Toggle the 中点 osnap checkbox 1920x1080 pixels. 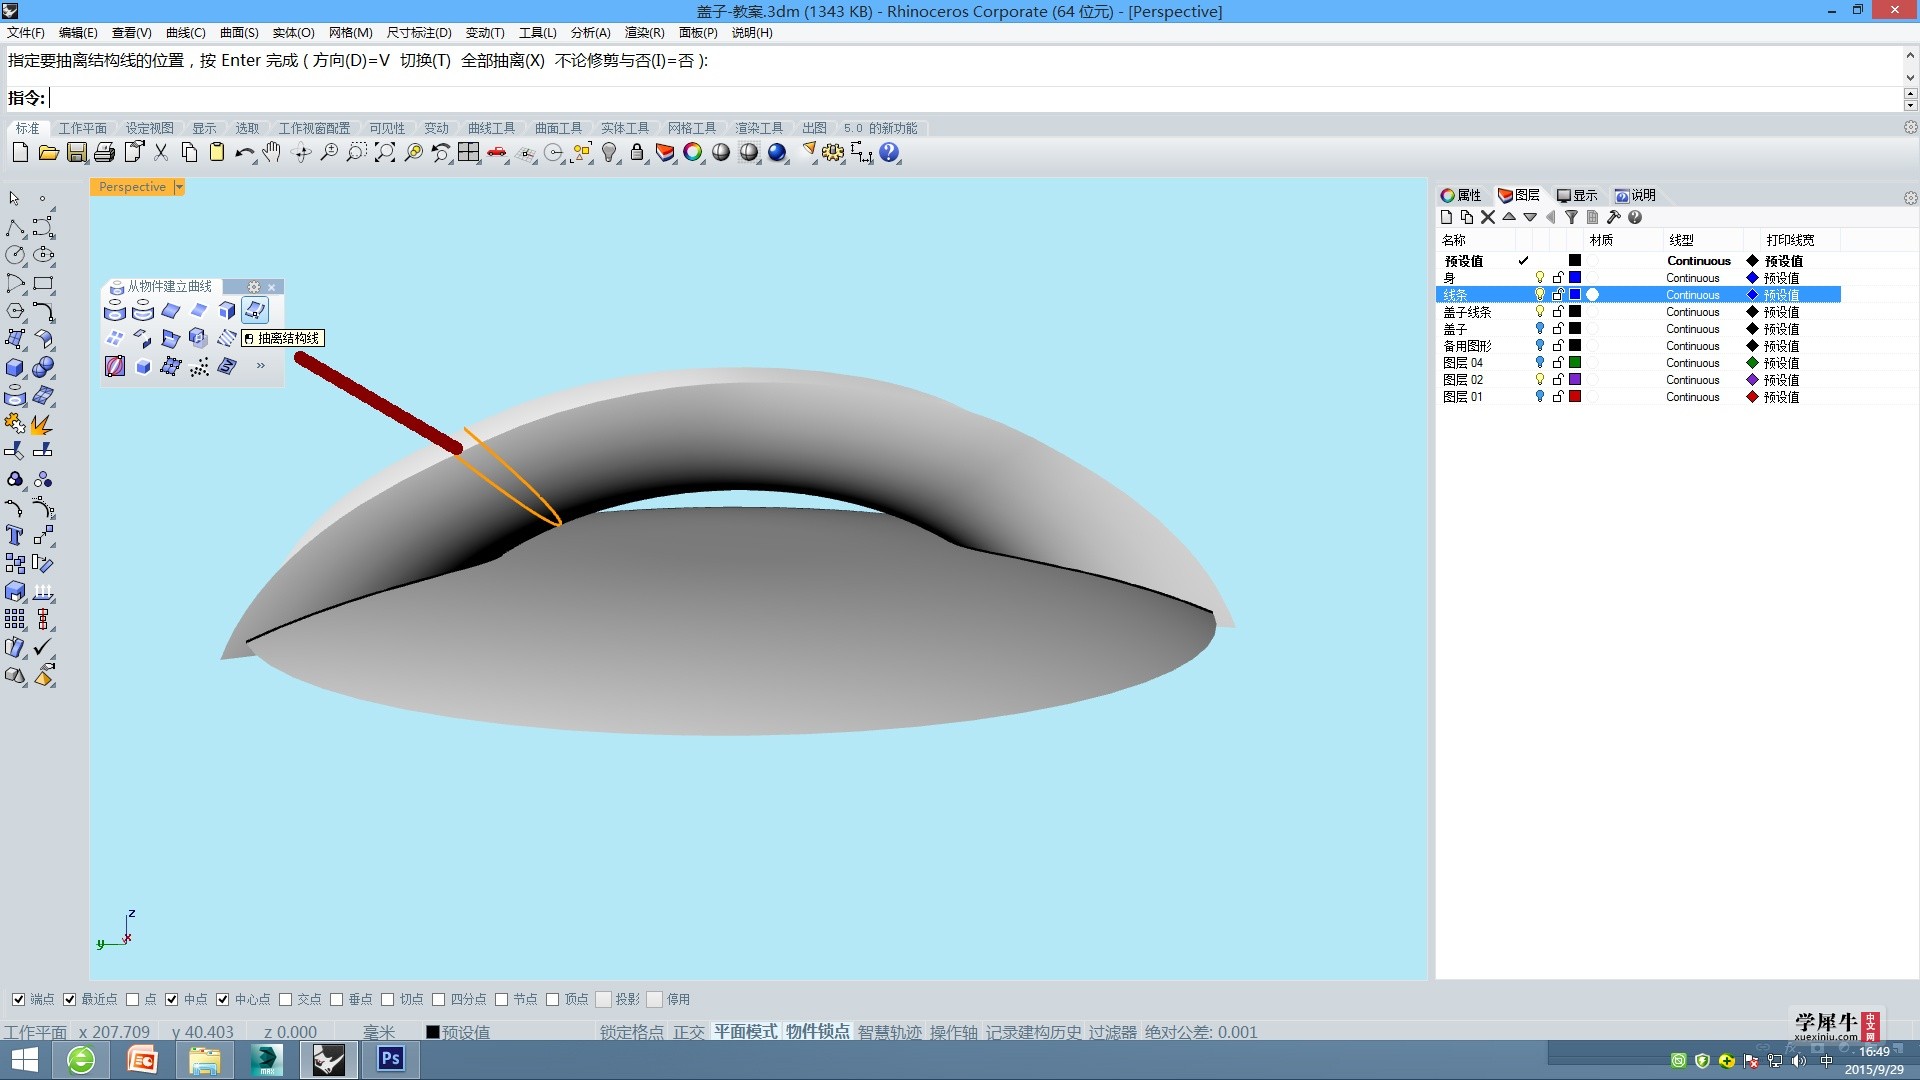pos(172,999)
